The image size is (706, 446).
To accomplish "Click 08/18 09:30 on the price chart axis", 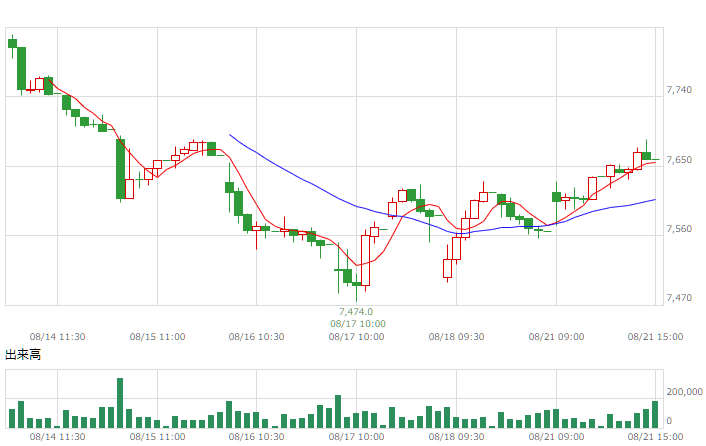I will pyautogui.click(x=456, y=337).
